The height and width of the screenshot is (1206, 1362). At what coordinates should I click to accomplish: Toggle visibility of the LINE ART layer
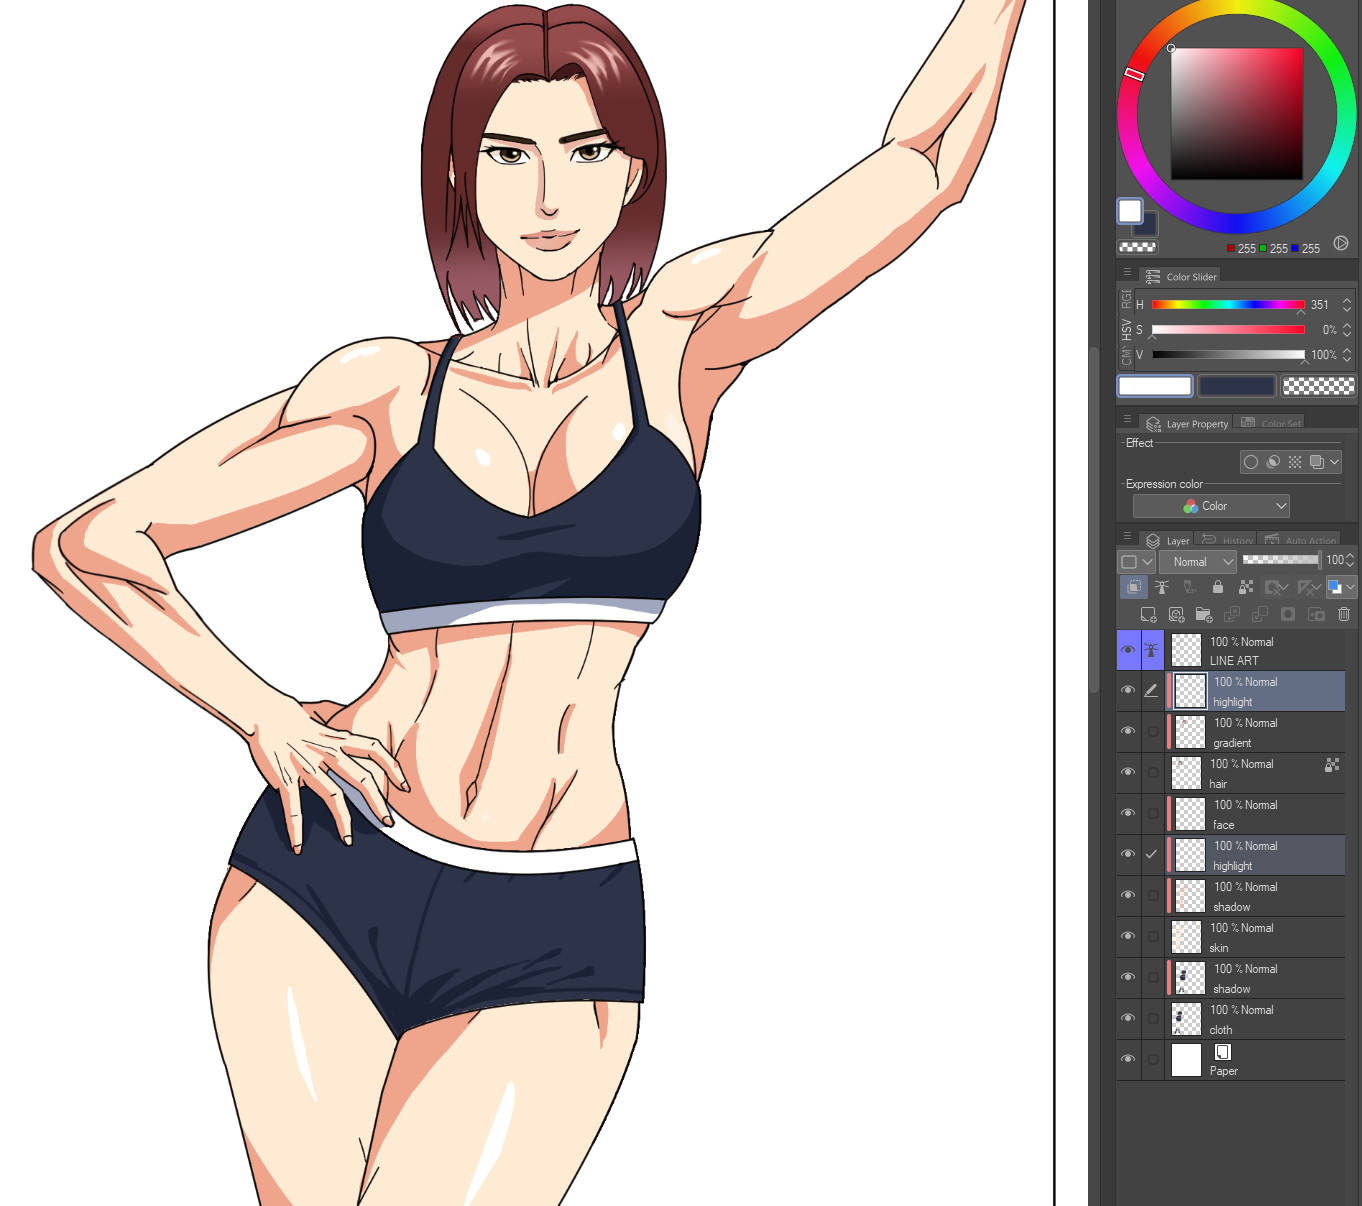(1128, 649)
